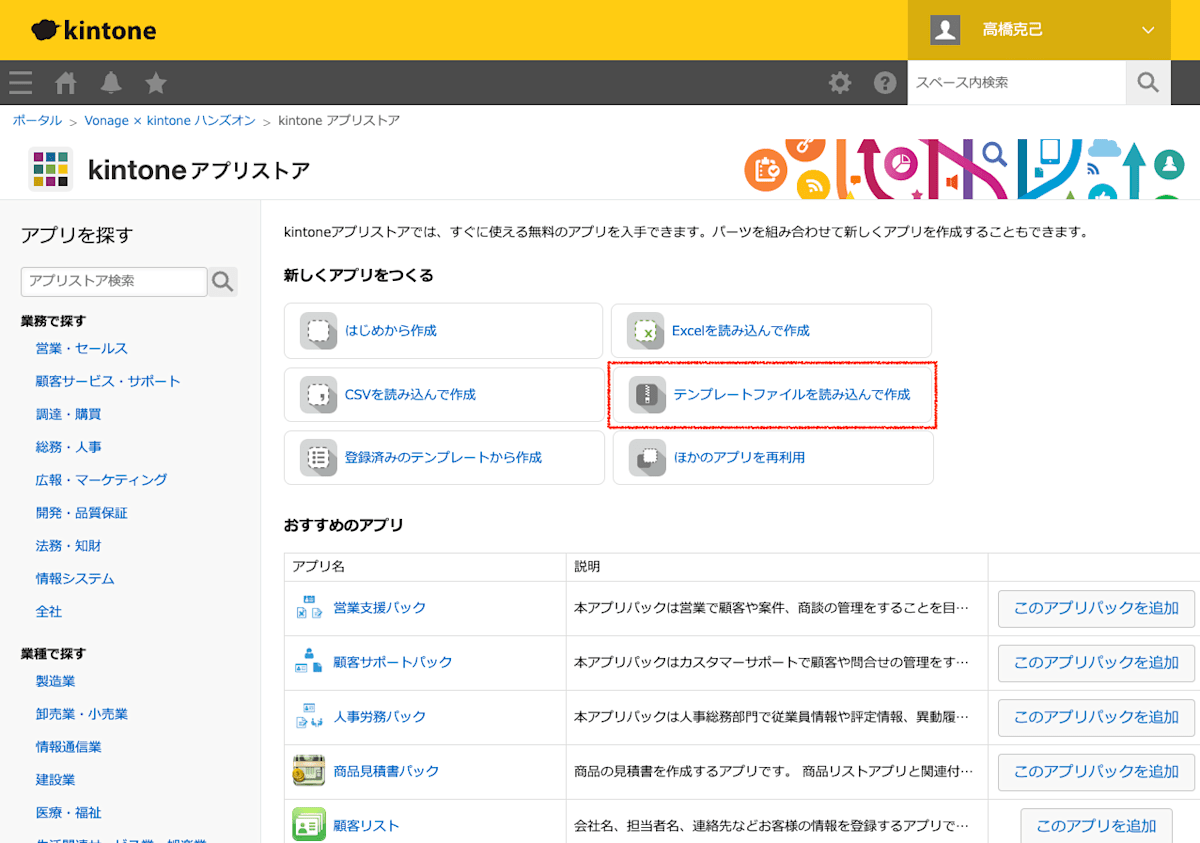Browse 法務・知財 category
This screenshot has height=843, width=1200.
[68, 546]
